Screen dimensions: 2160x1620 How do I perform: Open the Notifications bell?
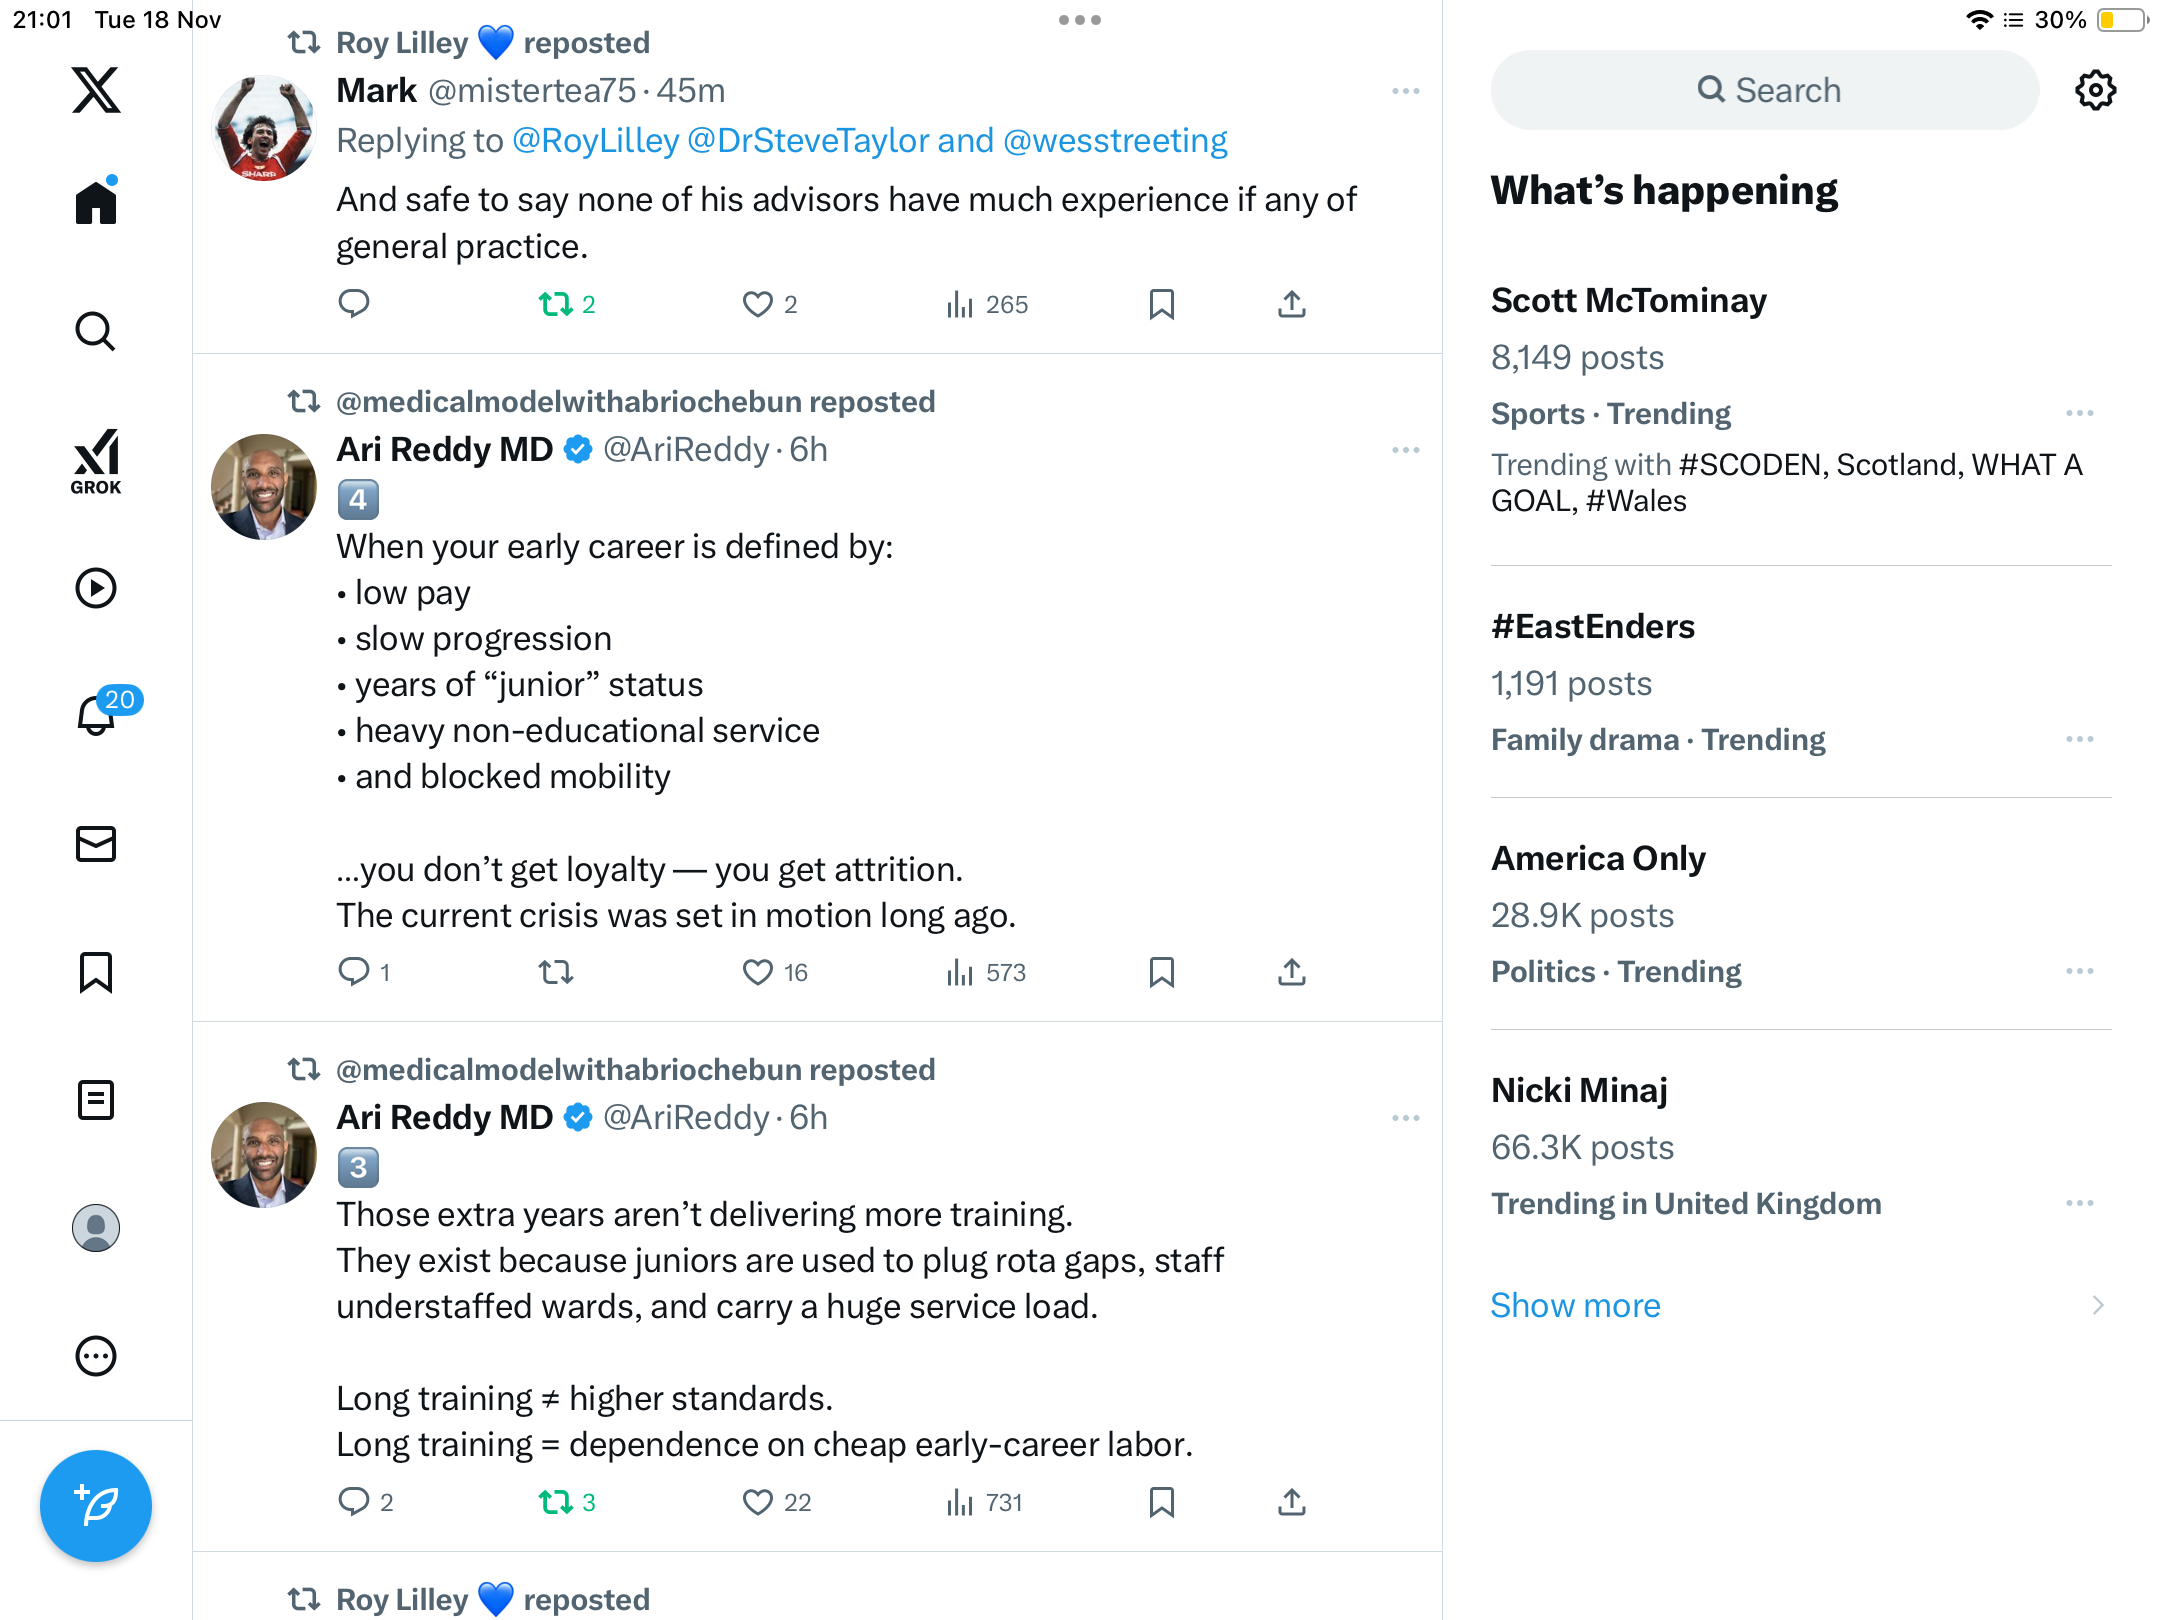96,716
